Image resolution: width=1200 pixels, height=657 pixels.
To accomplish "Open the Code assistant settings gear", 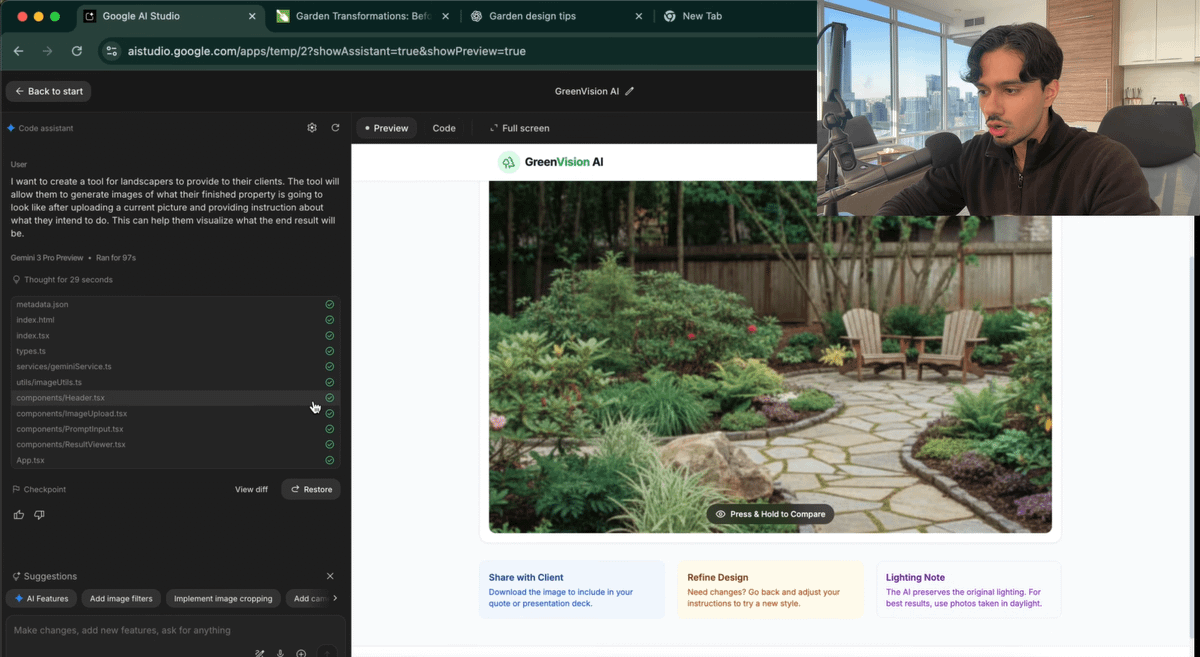I will pos(312,128).
